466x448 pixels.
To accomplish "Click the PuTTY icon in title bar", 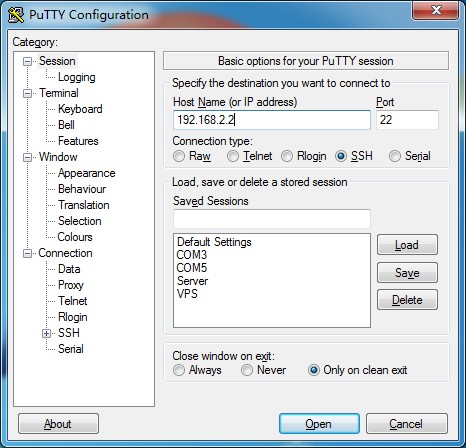I will pyautogui.click(x=16, y=15).
